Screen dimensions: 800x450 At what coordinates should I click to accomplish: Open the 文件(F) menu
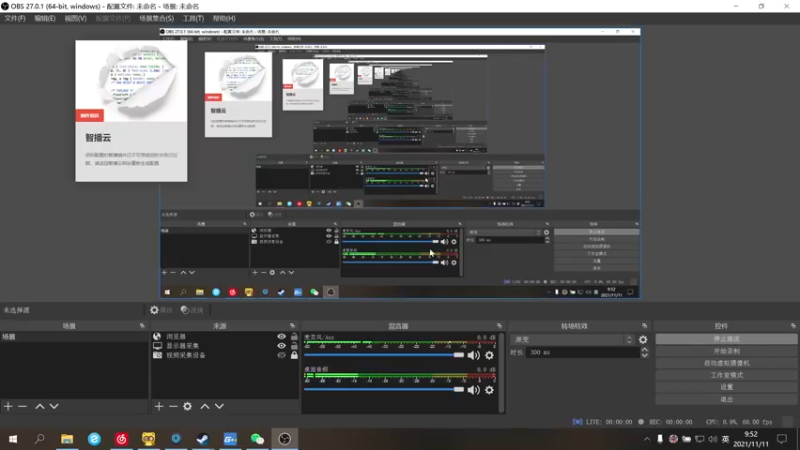click(15, 18)
